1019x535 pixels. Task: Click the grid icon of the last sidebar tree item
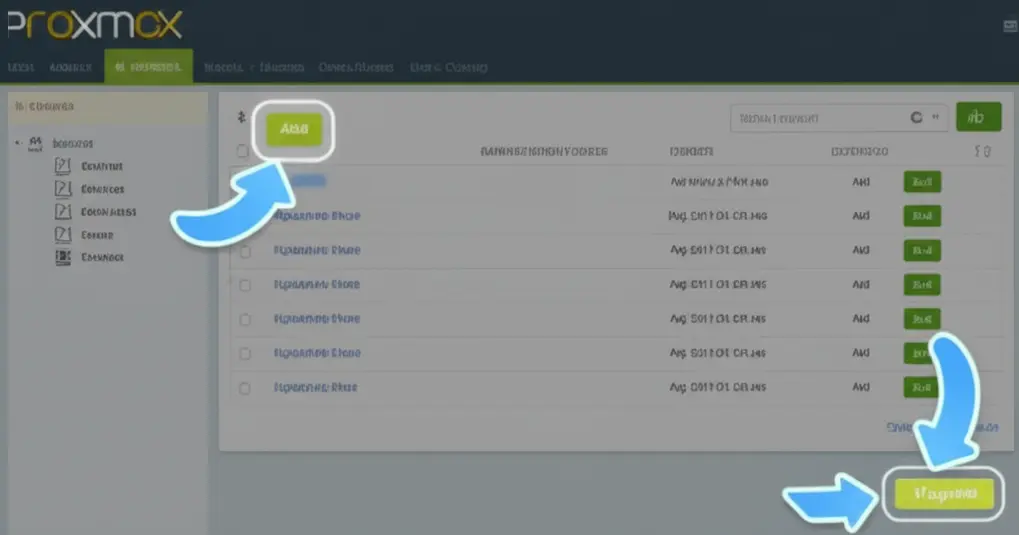tap(62, 257)
